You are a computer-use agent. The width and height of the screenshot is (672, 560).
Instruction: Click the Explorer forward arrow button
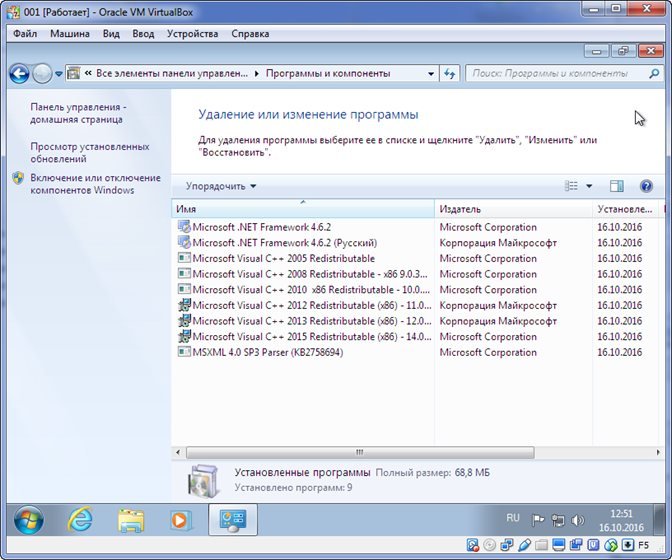point(42,74)
